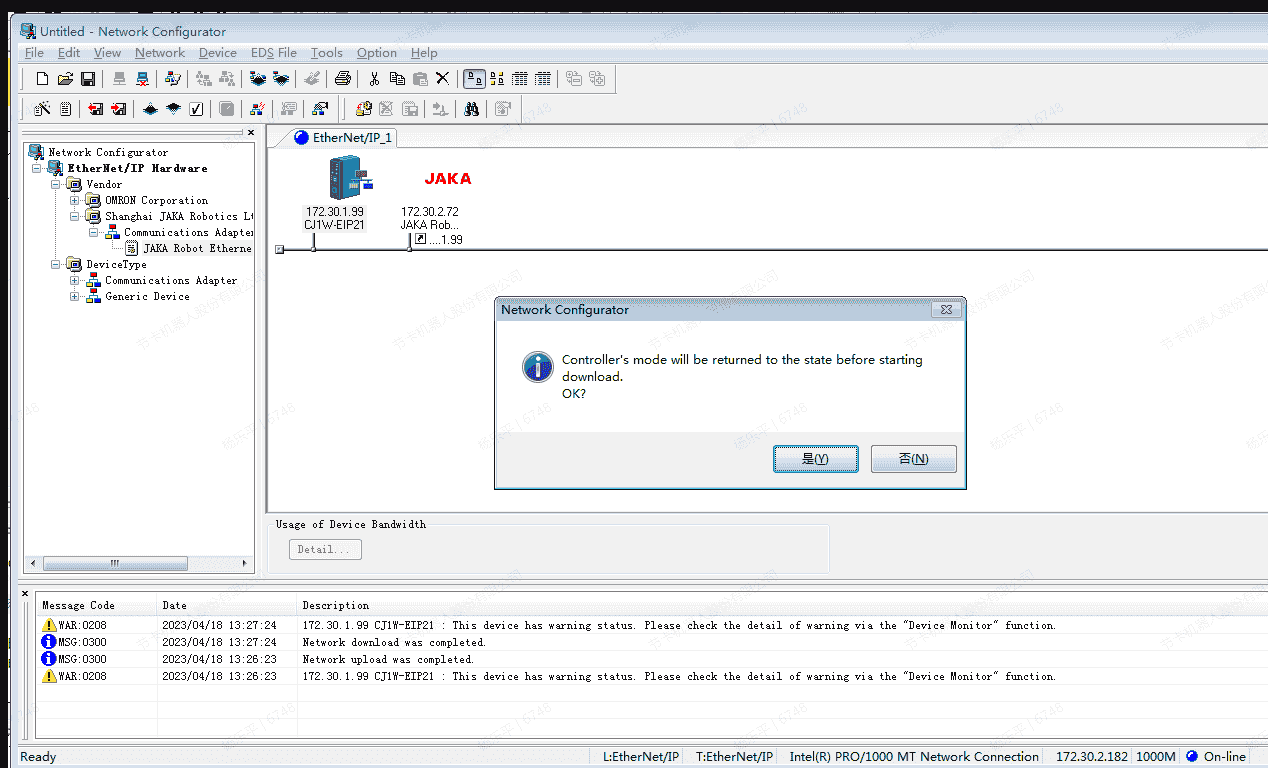Viewport: 1268px width, 768px height.
Task: Expand the OMRON Corporation tree node
Action: [x=74, y=200]
